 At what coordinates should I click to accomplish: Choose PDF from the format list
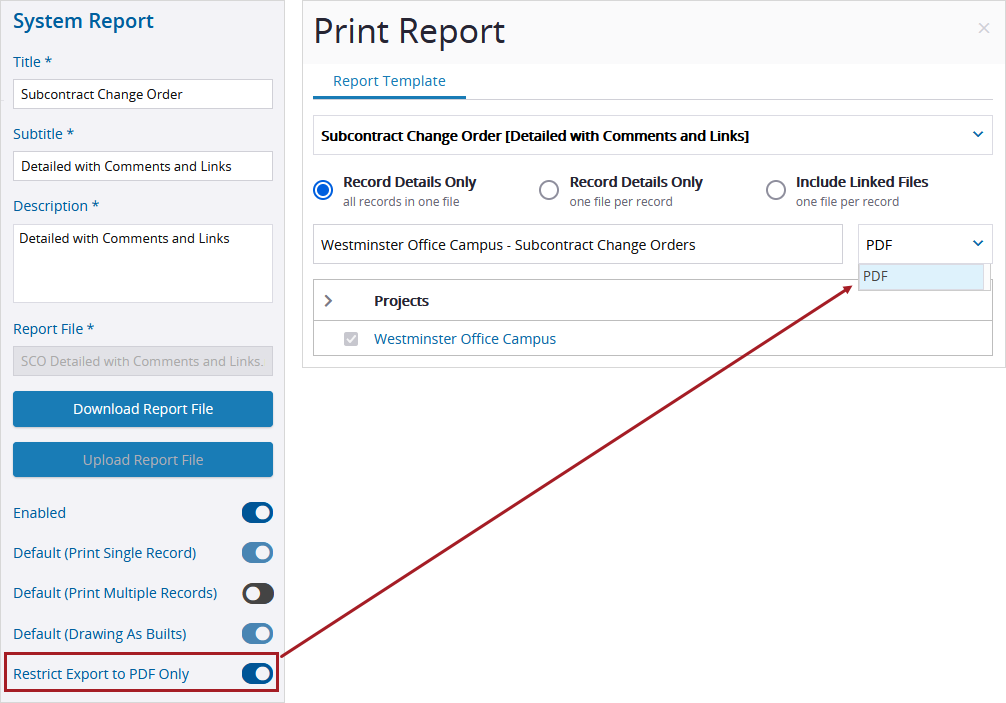921,276
